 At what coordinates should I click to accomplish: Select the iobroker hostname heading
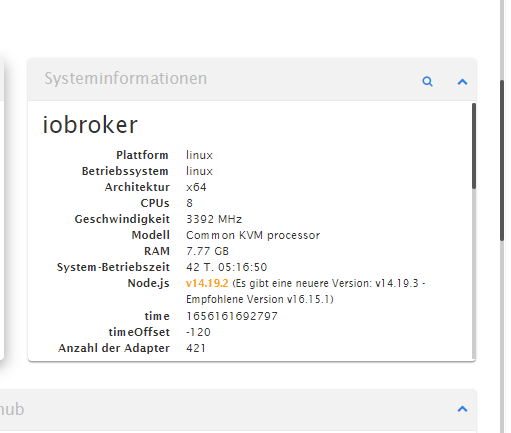point(90,125)
